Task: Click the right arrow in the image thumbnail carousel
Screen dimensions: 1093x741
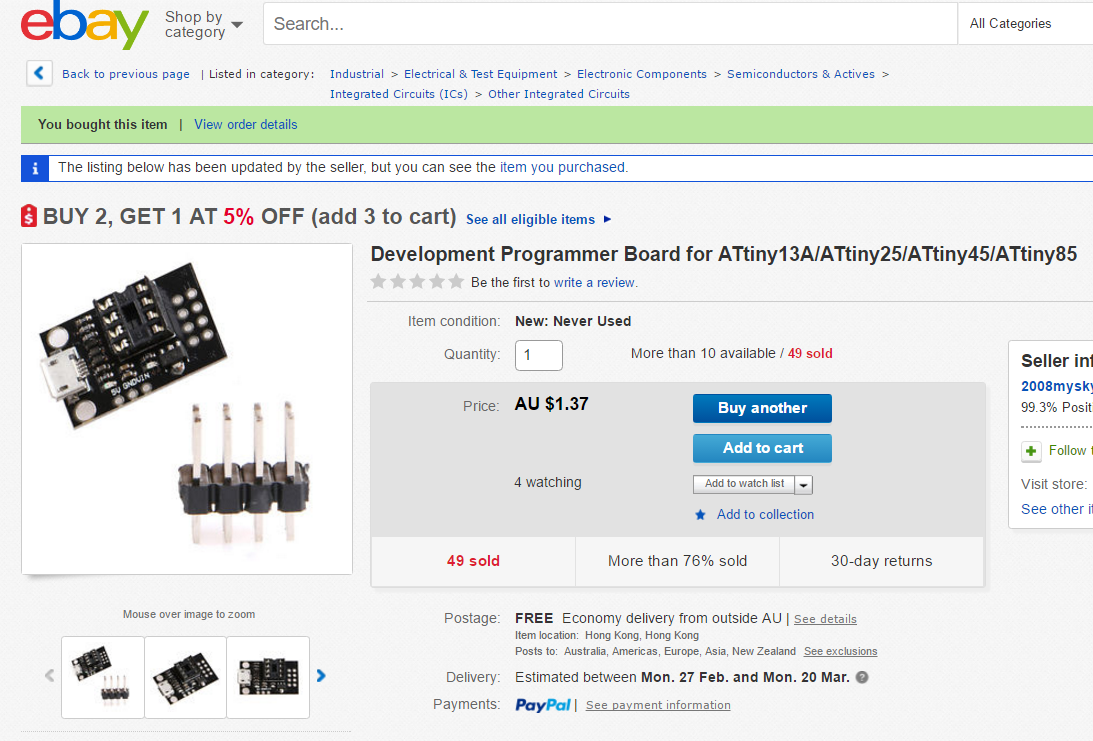Action: (x=321, y=676)
